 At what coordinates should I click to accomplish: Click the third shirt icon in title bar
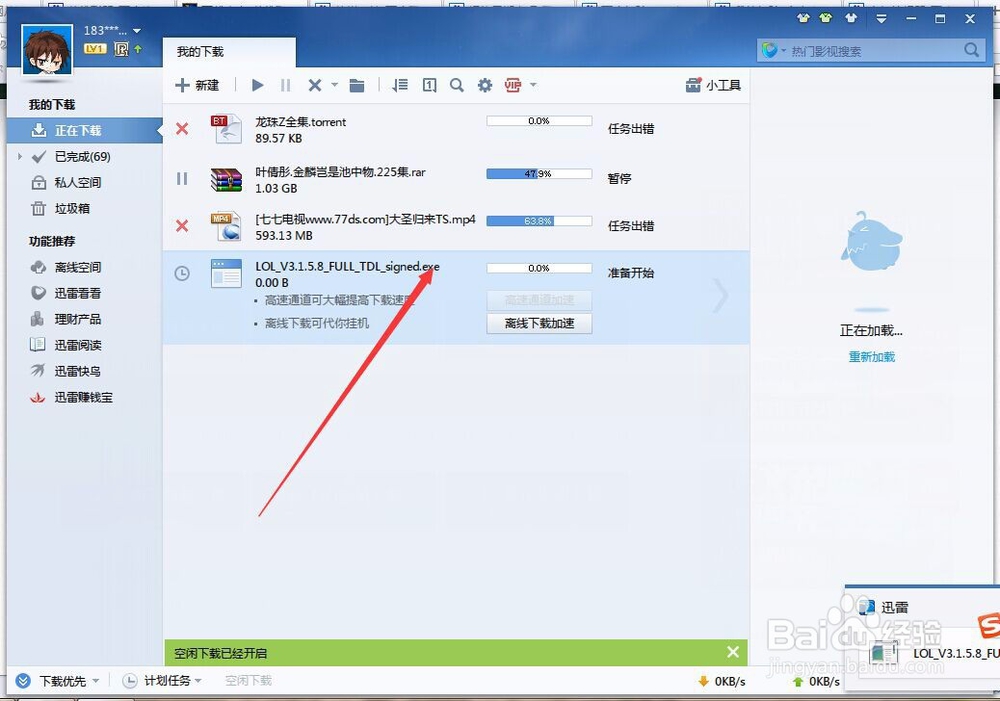[851, 18]
